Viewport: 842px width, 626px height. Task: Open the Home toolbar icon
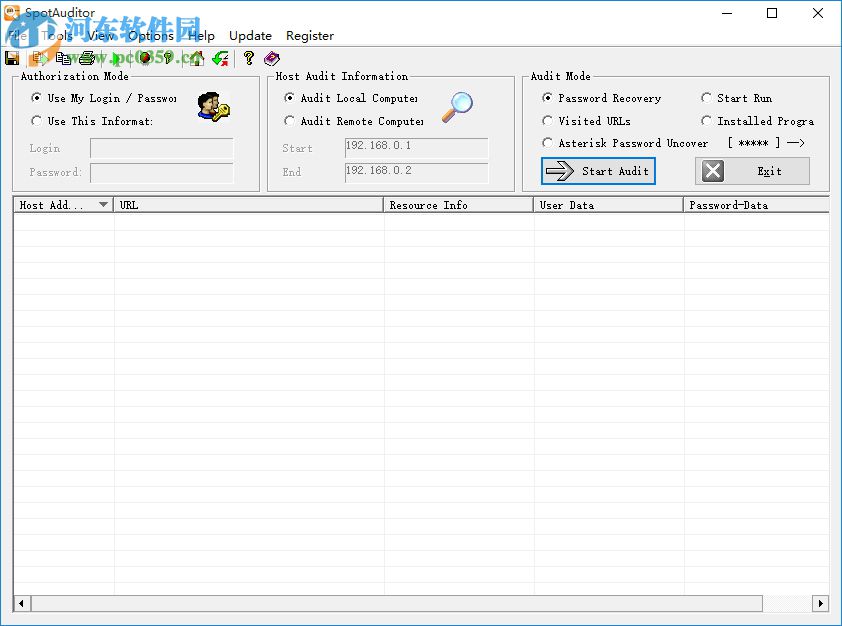[194, 58]
